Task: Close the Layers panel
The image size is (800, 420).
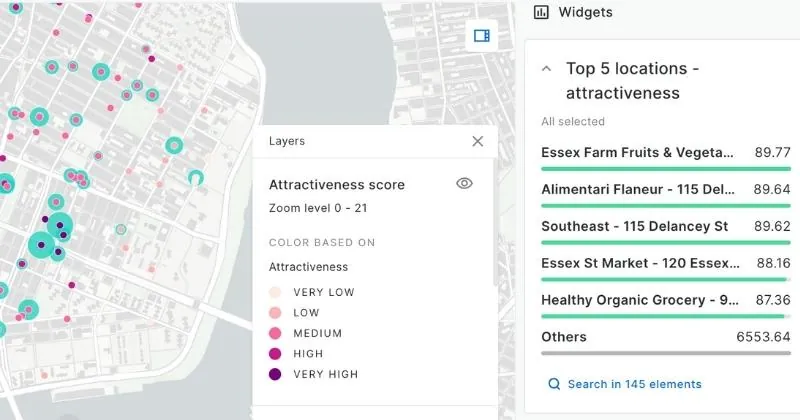Action: 477,141
